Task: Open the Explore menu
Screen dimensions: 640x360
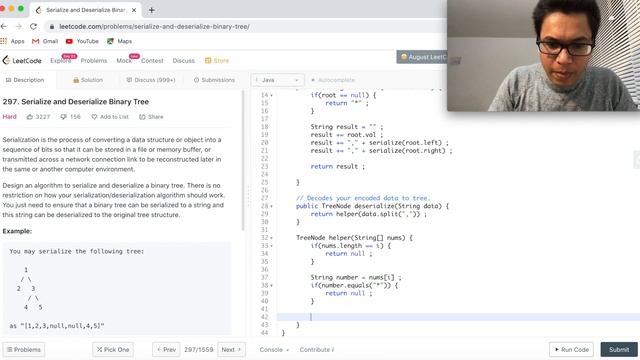Action: (x=60, y=60)
